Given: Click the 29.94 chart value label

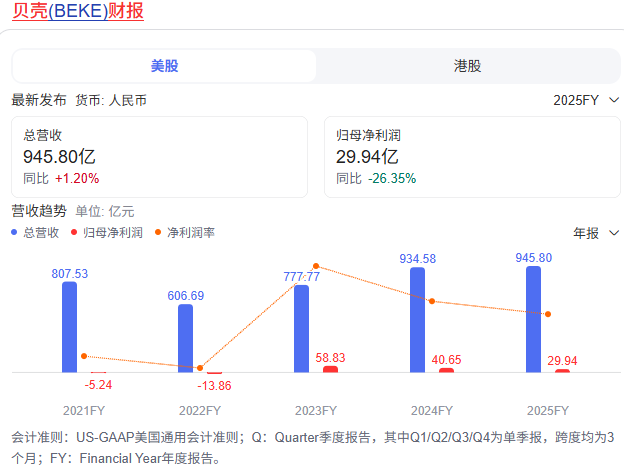Looking at the screenshot, I should pos(562,361).
